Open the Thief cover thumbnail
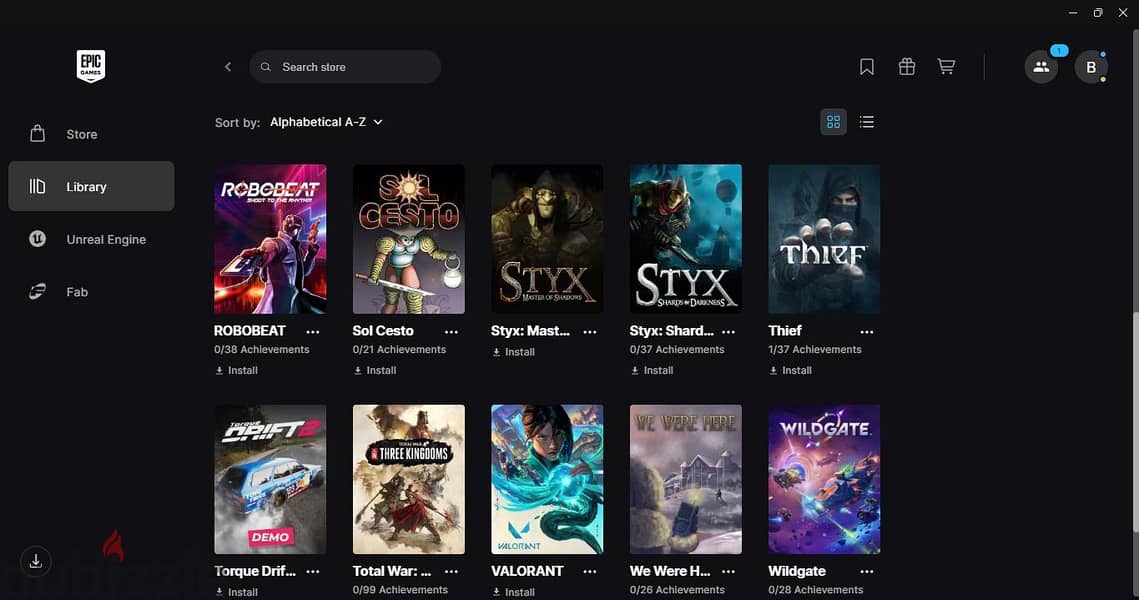Screen dimensions: 1139x600 click(x=824, y=239)
